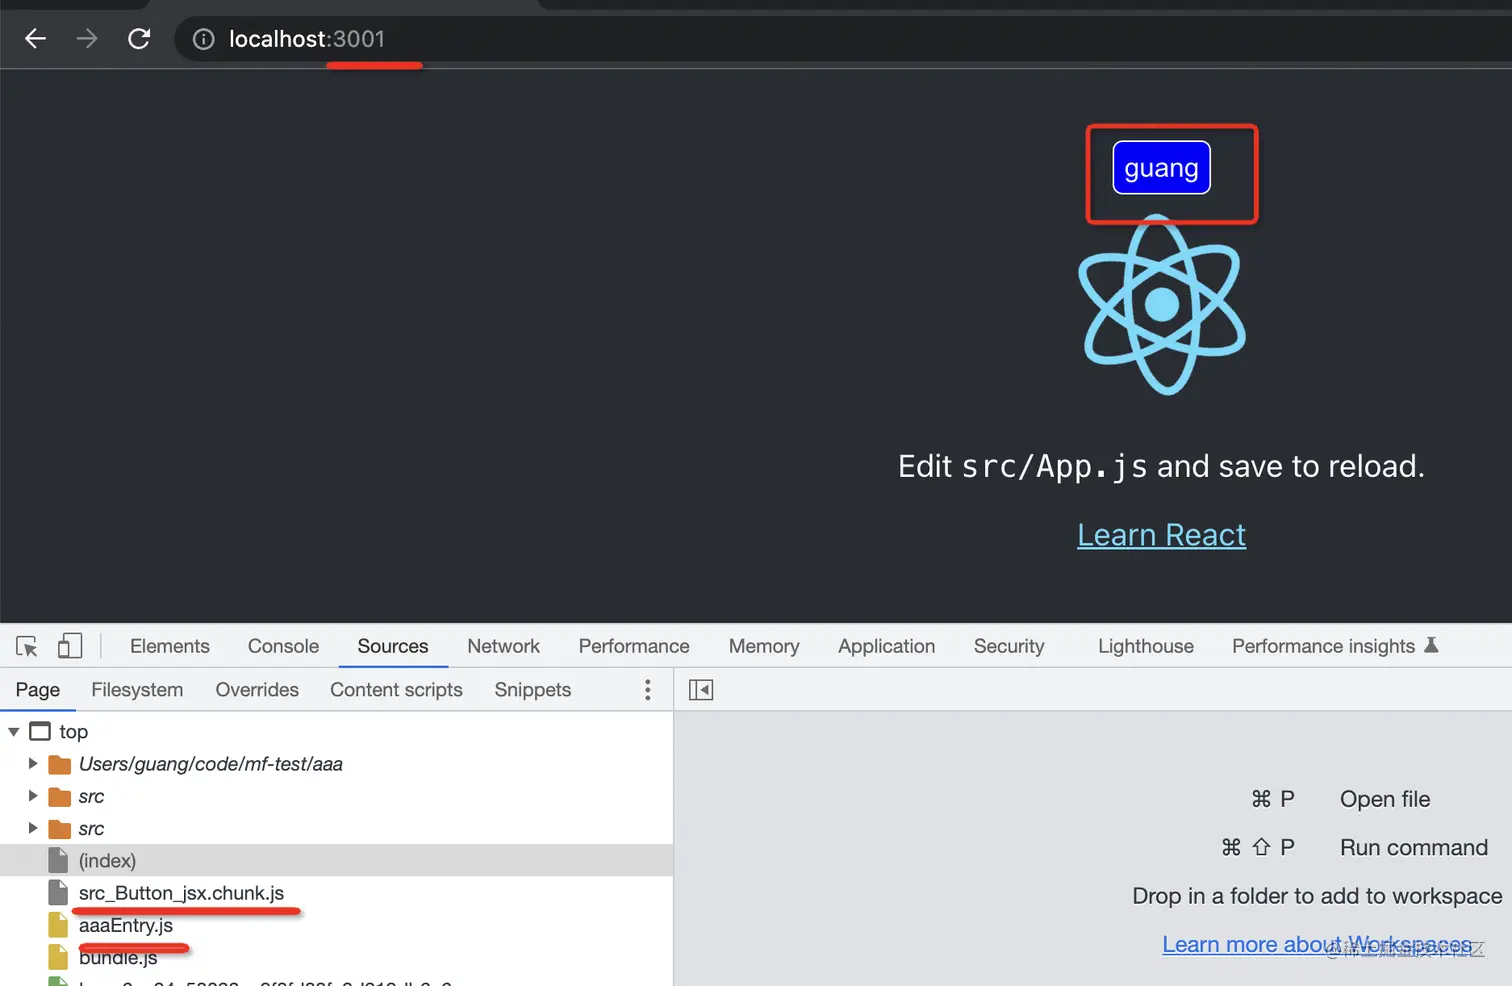Select the Overrides navigator tab
1512x986 pixels.
click(257, 690)
